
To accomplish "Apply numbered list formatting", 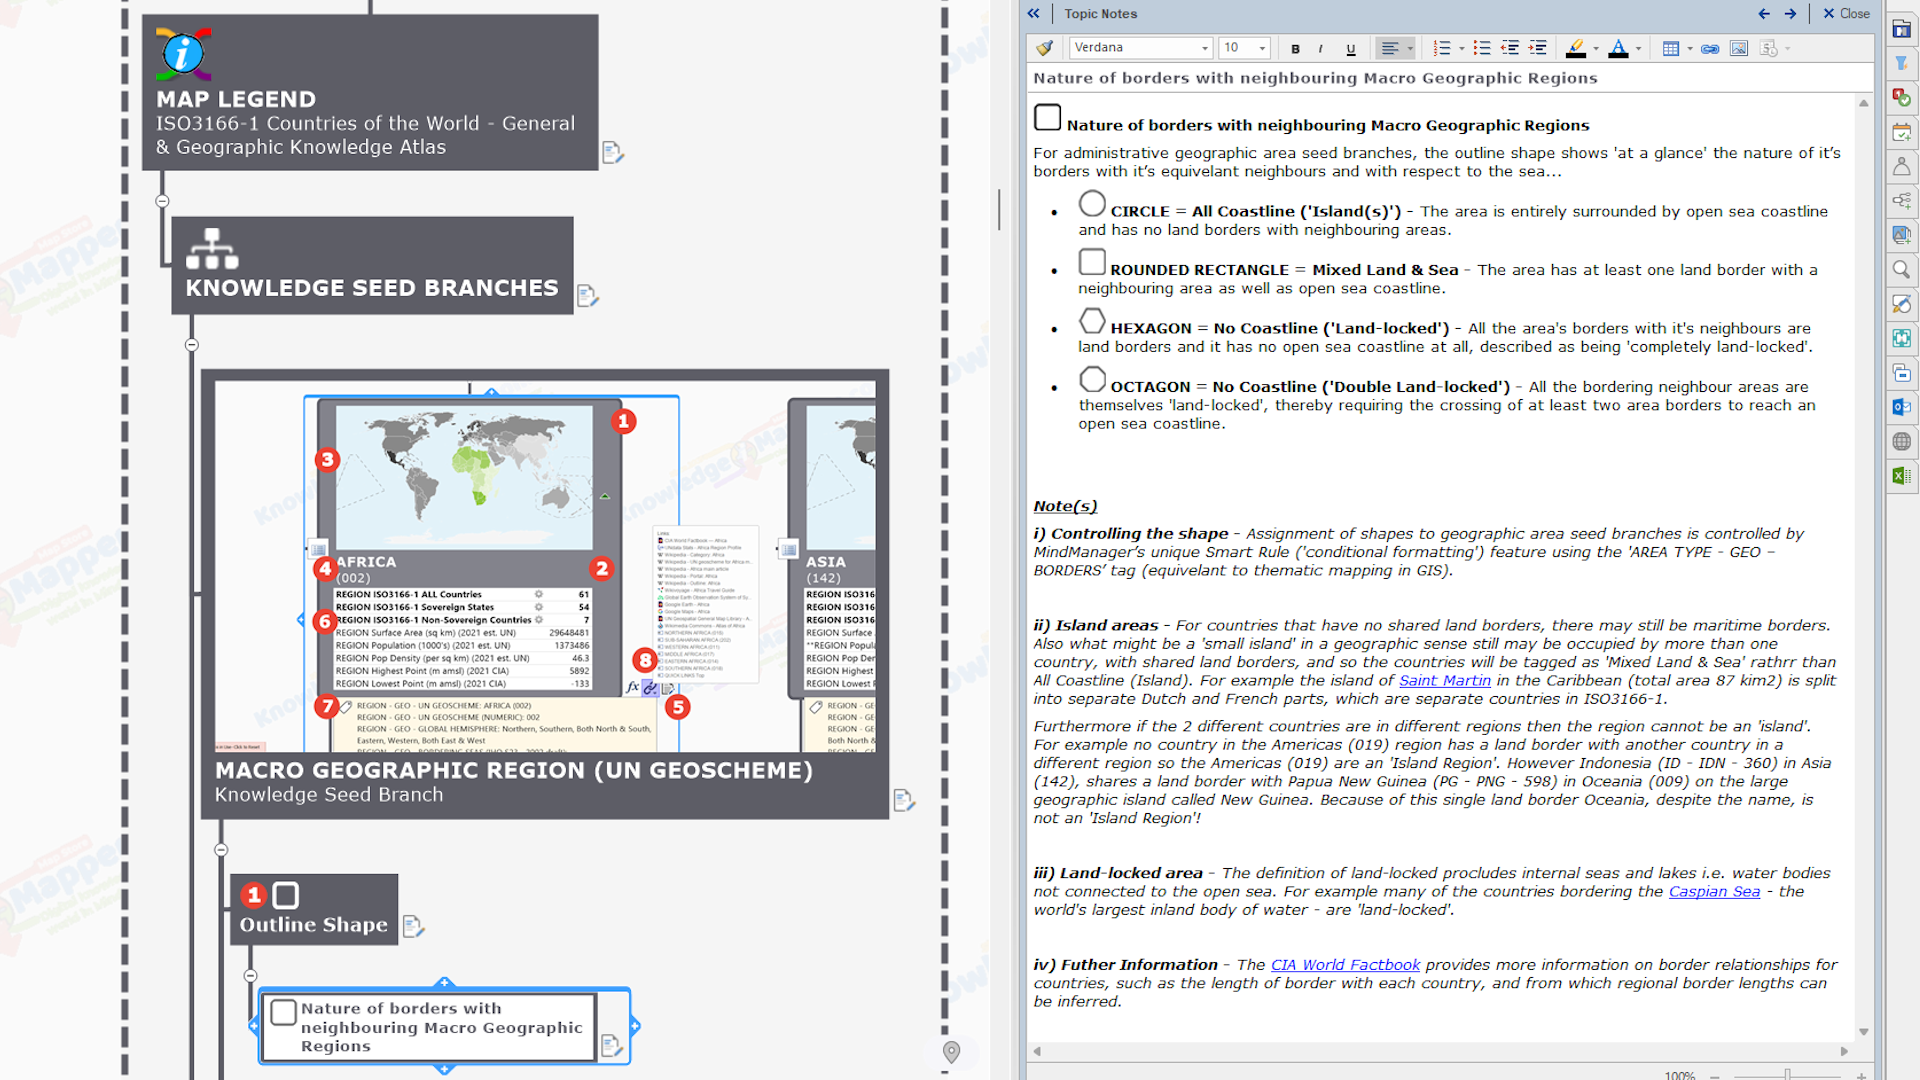I will [1441, 48].
